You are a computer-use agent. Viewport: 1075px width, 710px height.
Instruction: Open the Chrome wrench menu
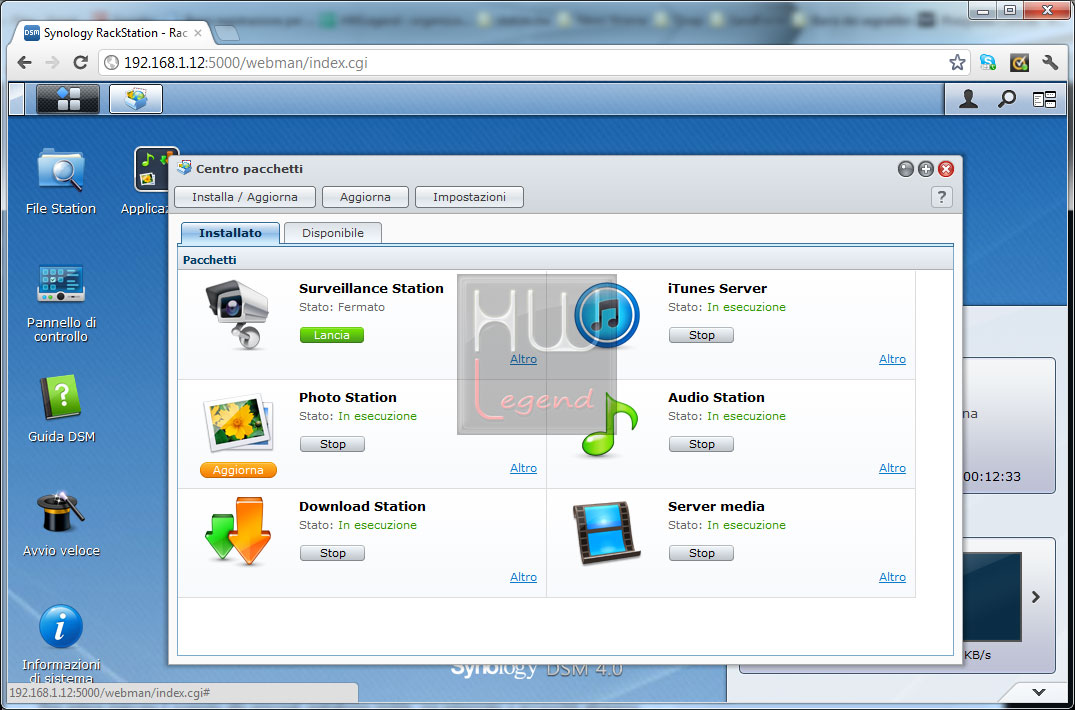[1050, 63]
